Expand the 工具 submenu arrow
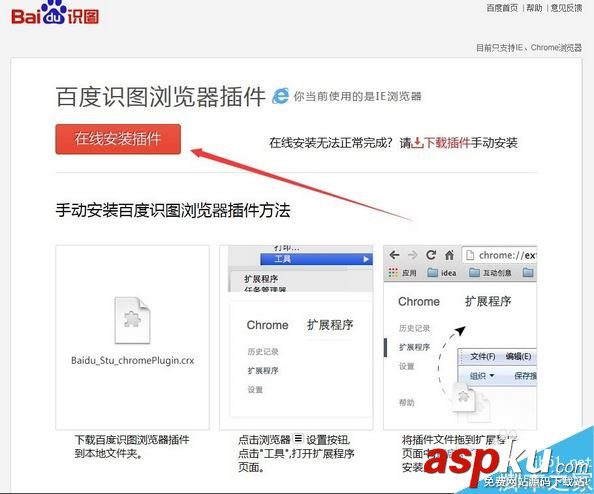Viewport: 594px width, 494px height. (x=366, y=259)
